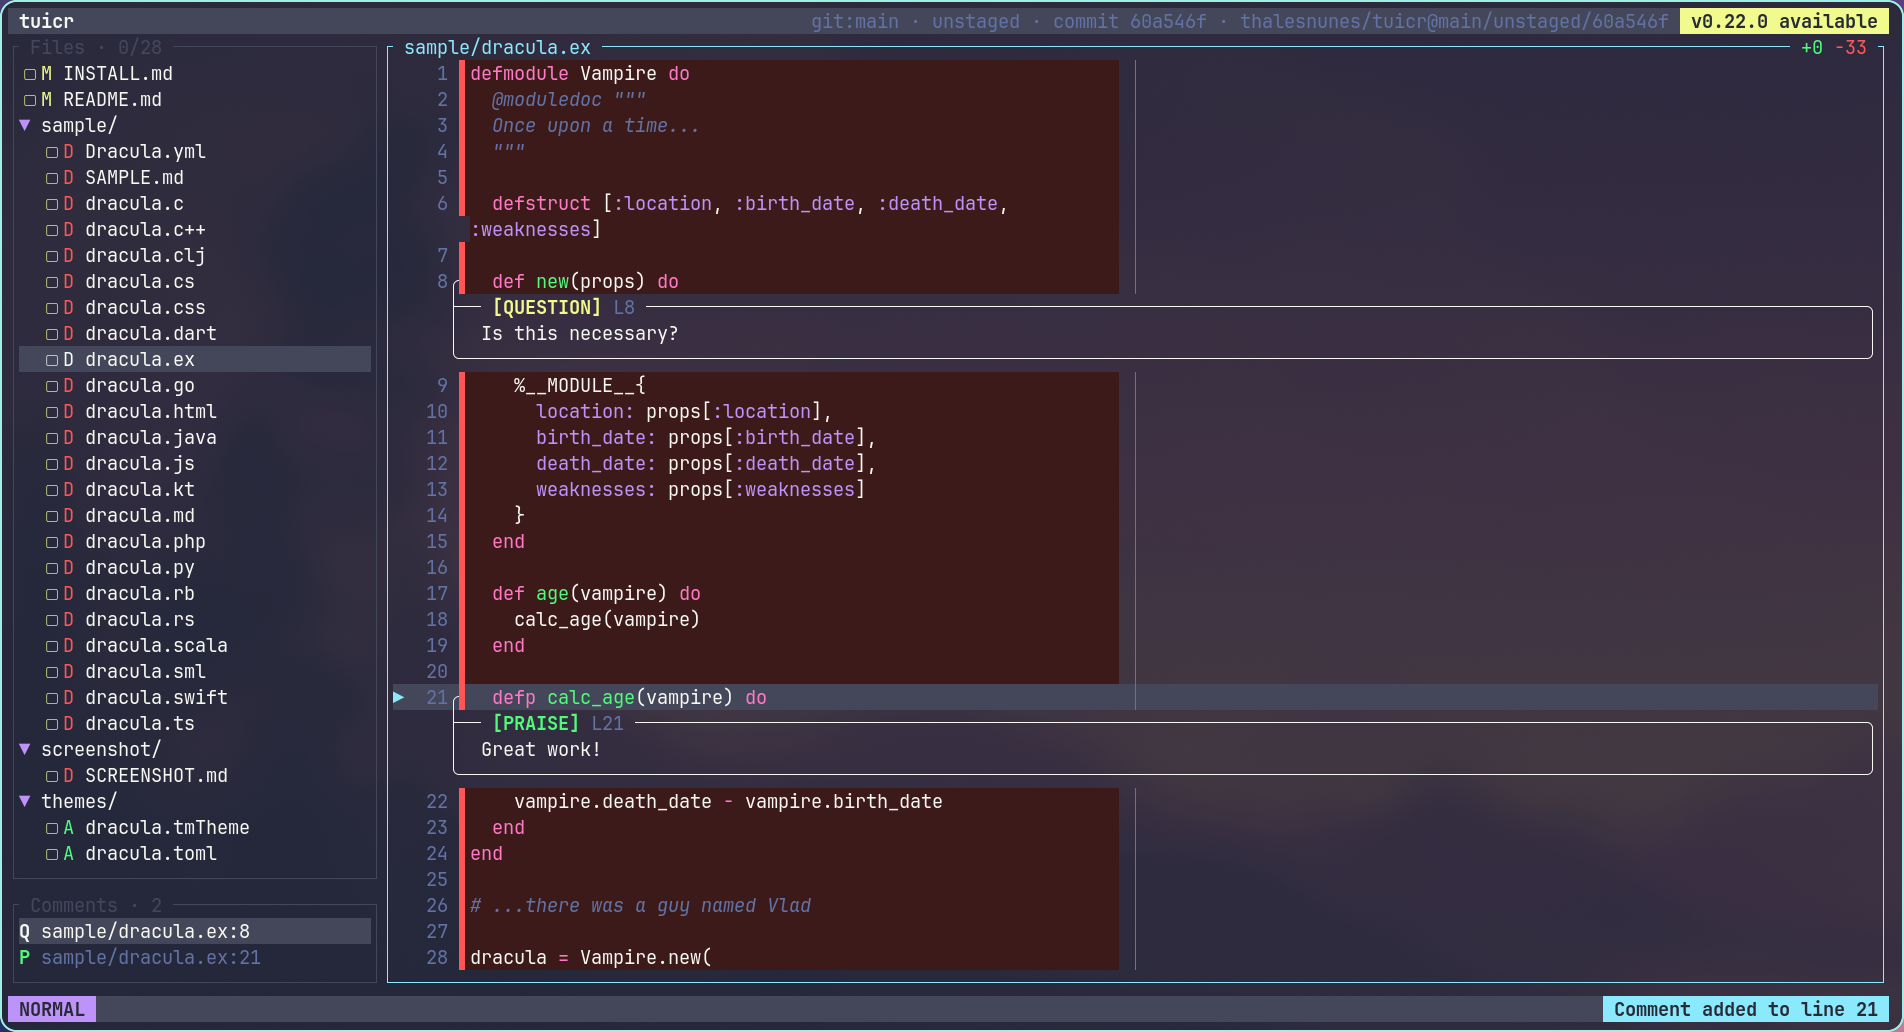Open dracula.rs in the file tree
This screenshot has width=1904, height=1032.
pos(140,620)
